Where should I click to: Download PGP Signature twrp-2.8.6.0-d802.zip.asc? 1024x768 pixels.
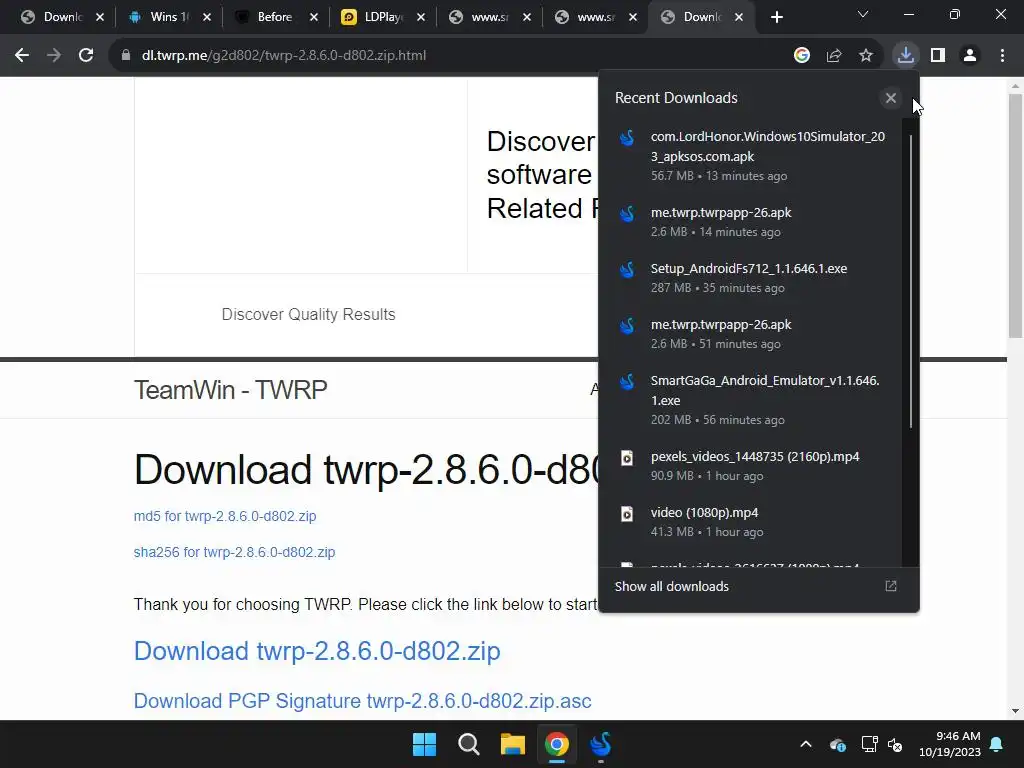coord(362,701)
